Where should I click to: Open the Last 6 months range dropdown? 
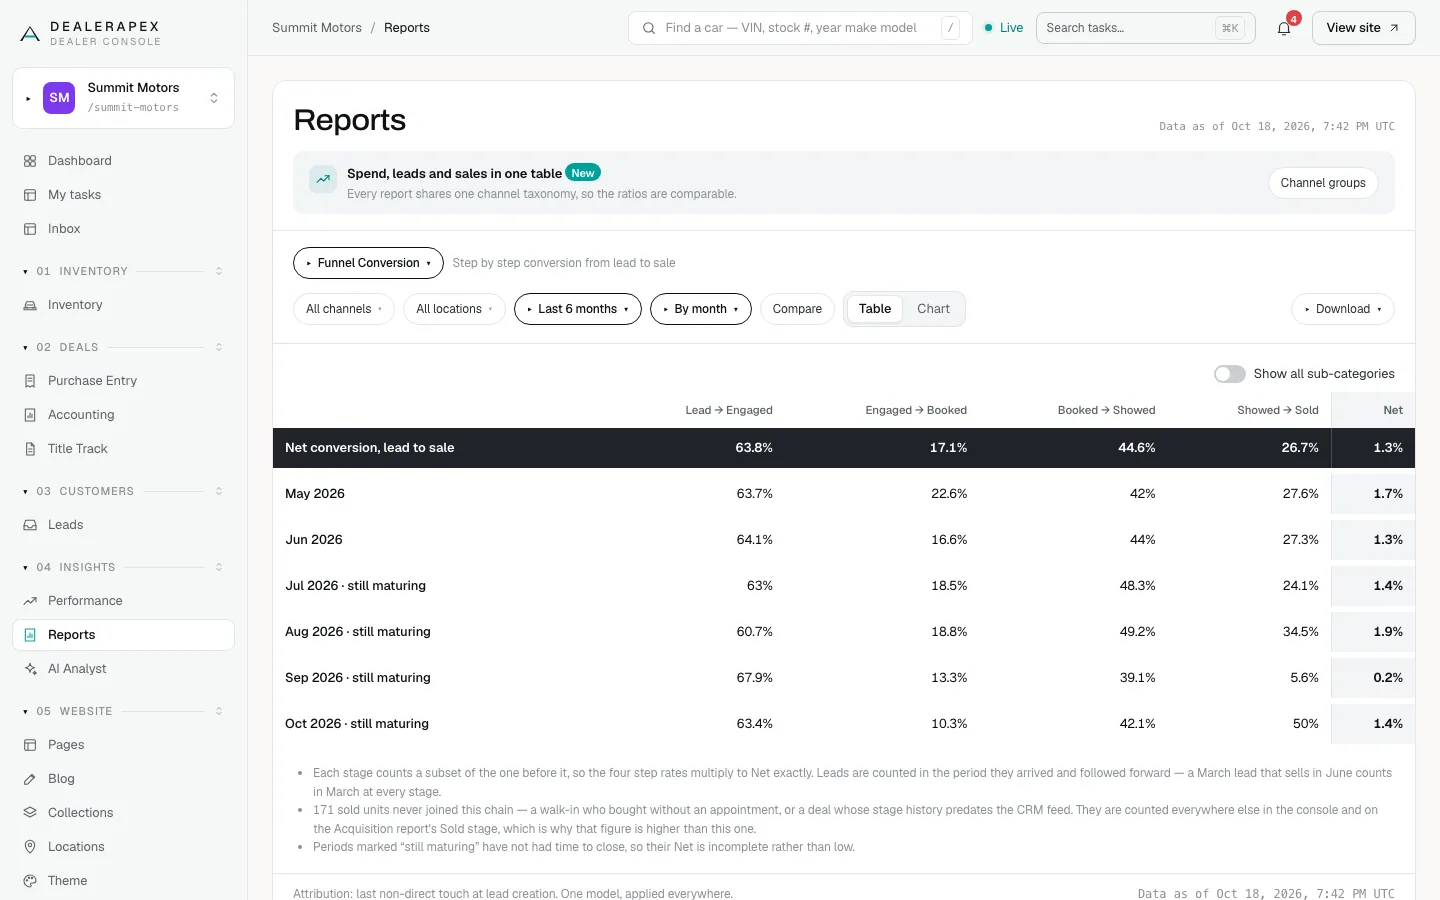pos(578,309)
